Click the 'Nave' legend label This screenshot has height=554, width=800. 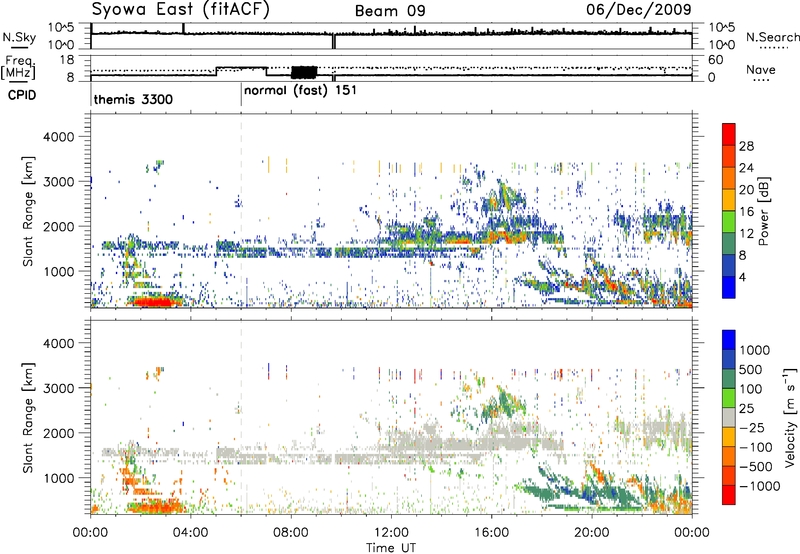[761, 70]
